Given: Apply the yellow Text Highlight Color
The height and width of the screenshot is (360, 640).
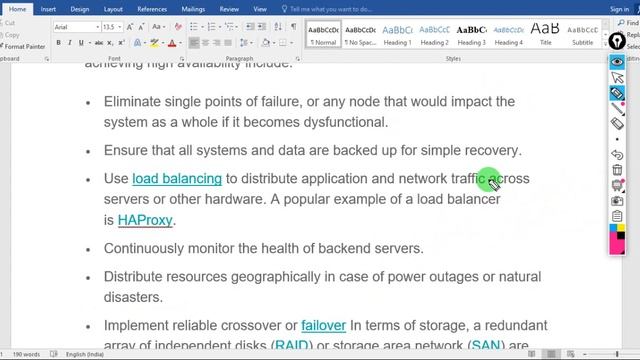Looking at the screenshot, I should tap(154, 43).
